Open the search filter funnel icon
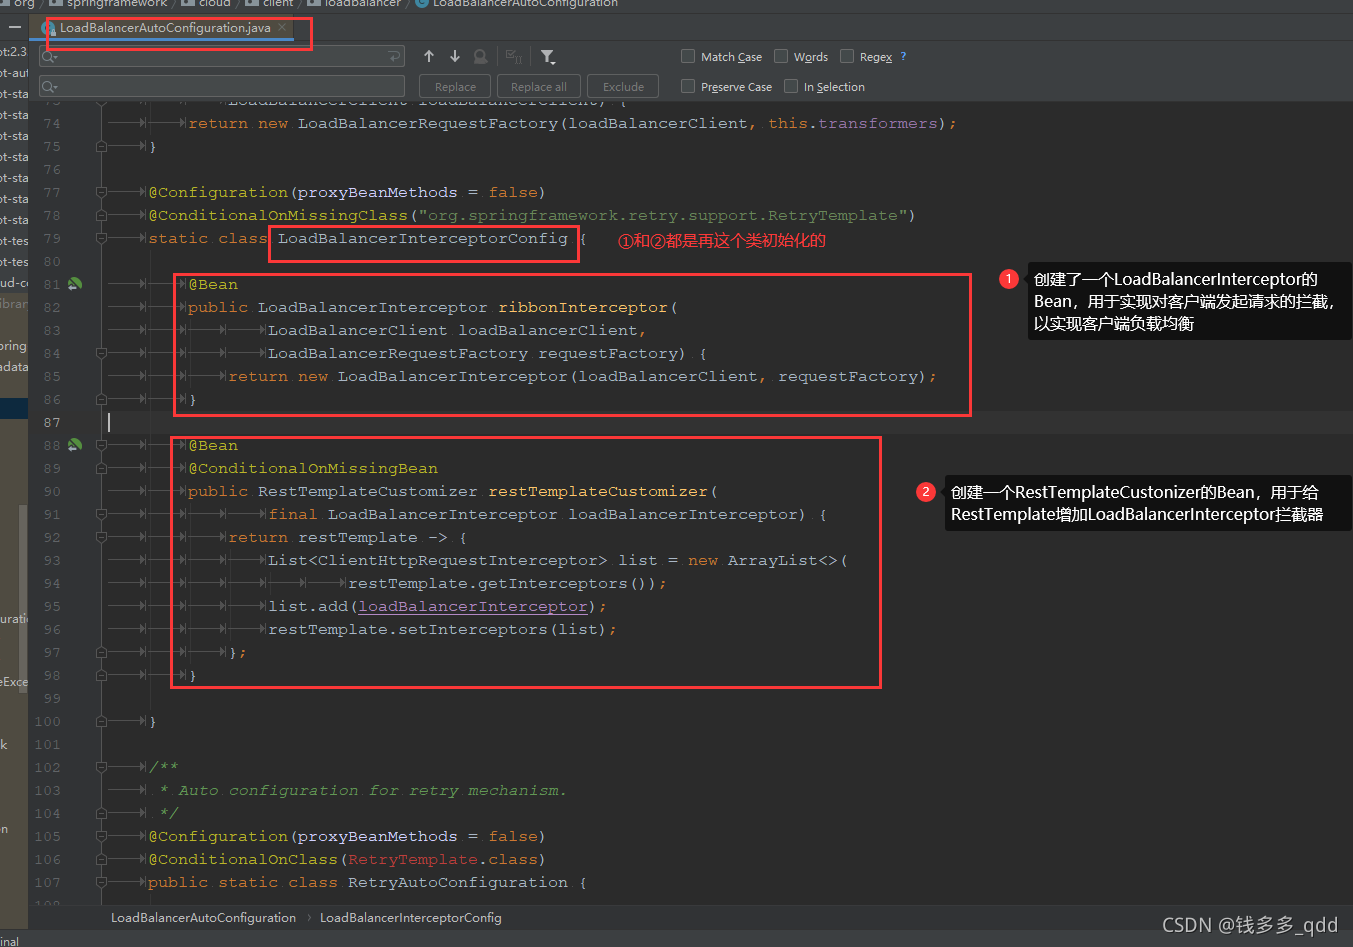 pyautogui.click(x=547, y=57)
